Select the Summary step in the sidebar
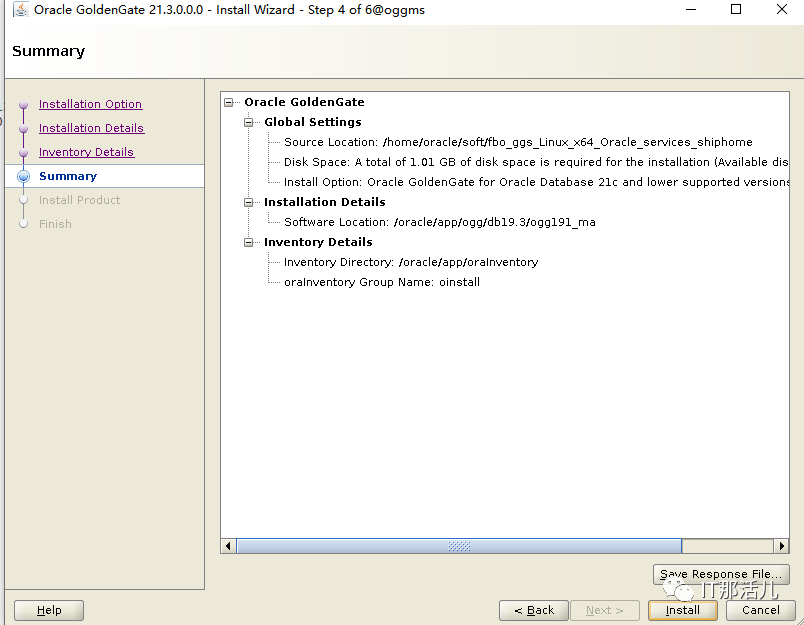 pos(105,176)
